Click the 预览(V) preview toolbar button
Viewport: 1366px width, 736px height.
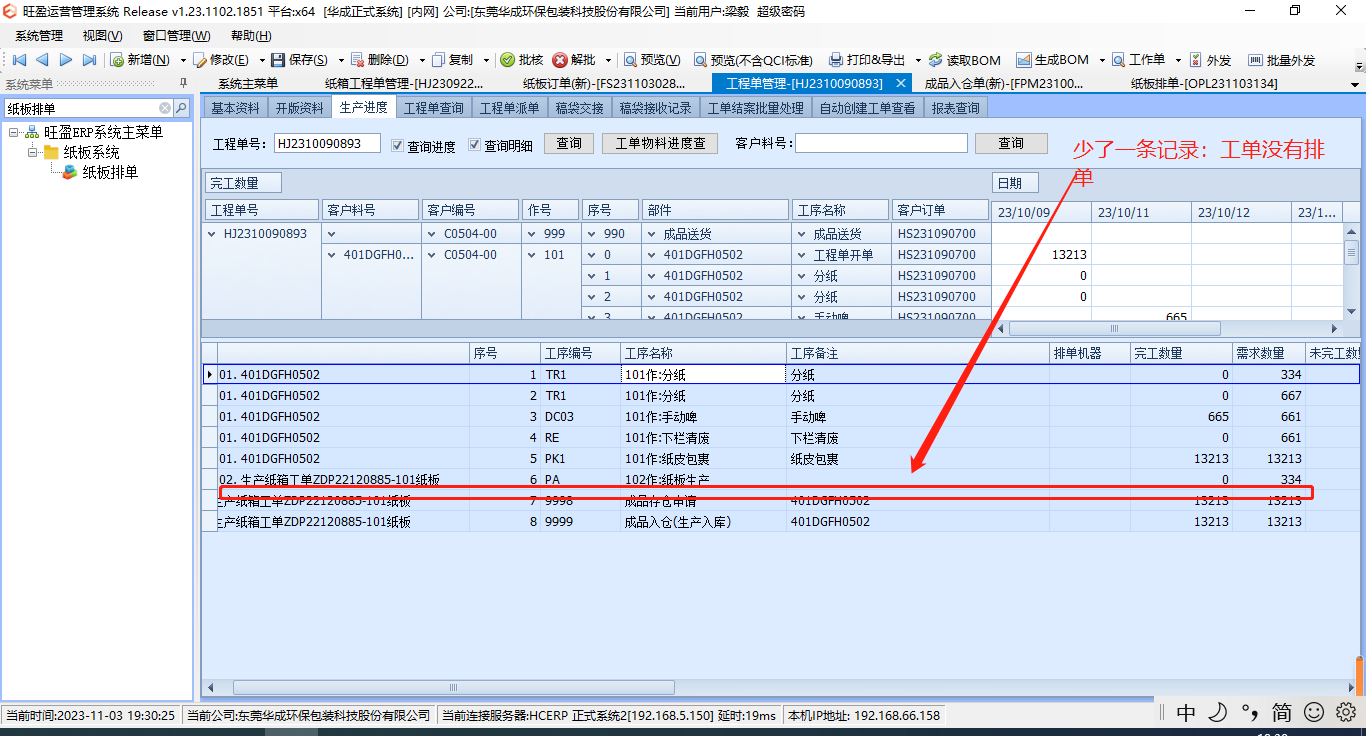click(x=652, y=60)
